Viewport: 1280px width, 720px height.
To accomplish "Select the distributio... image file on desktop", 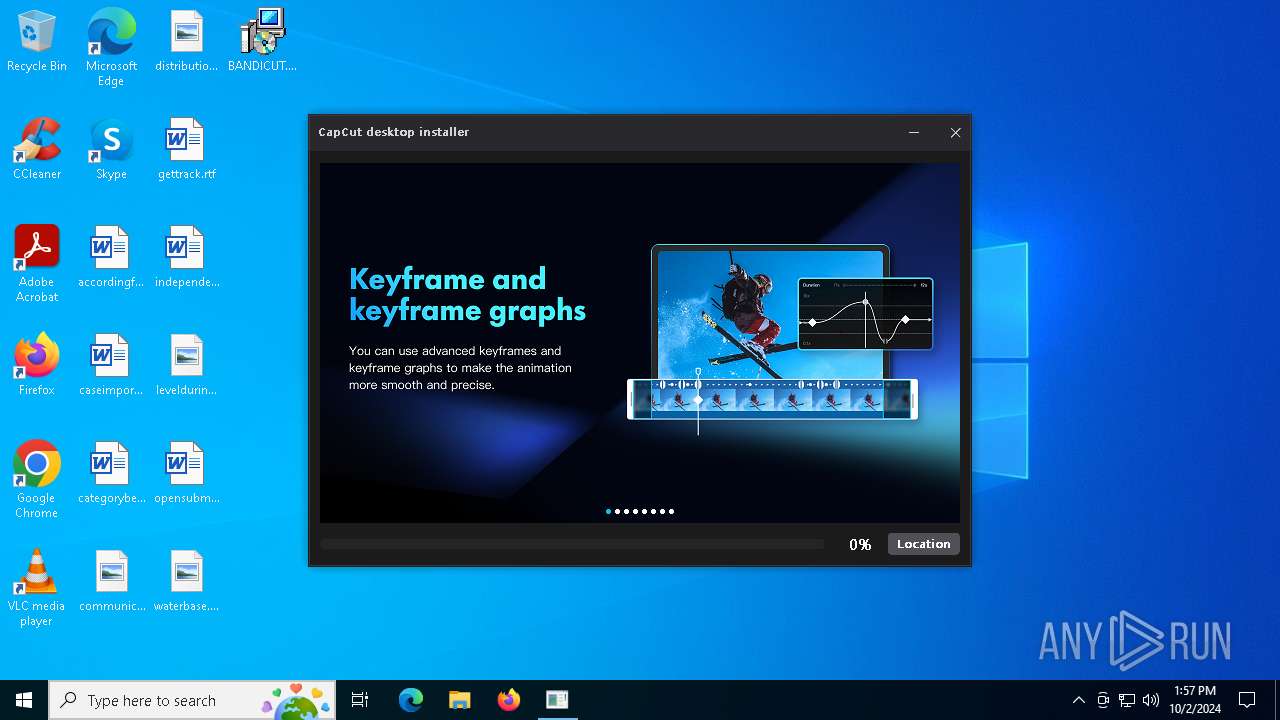I will pos(186,42).
